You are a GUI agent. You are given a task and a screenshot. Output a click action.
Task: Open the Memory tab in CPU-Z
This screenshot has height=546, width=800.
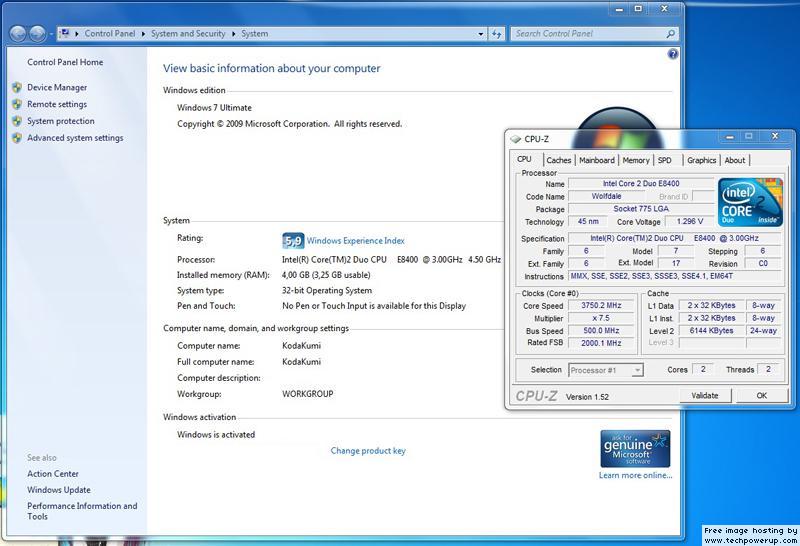pyautogui.click(x=636, y=160)
